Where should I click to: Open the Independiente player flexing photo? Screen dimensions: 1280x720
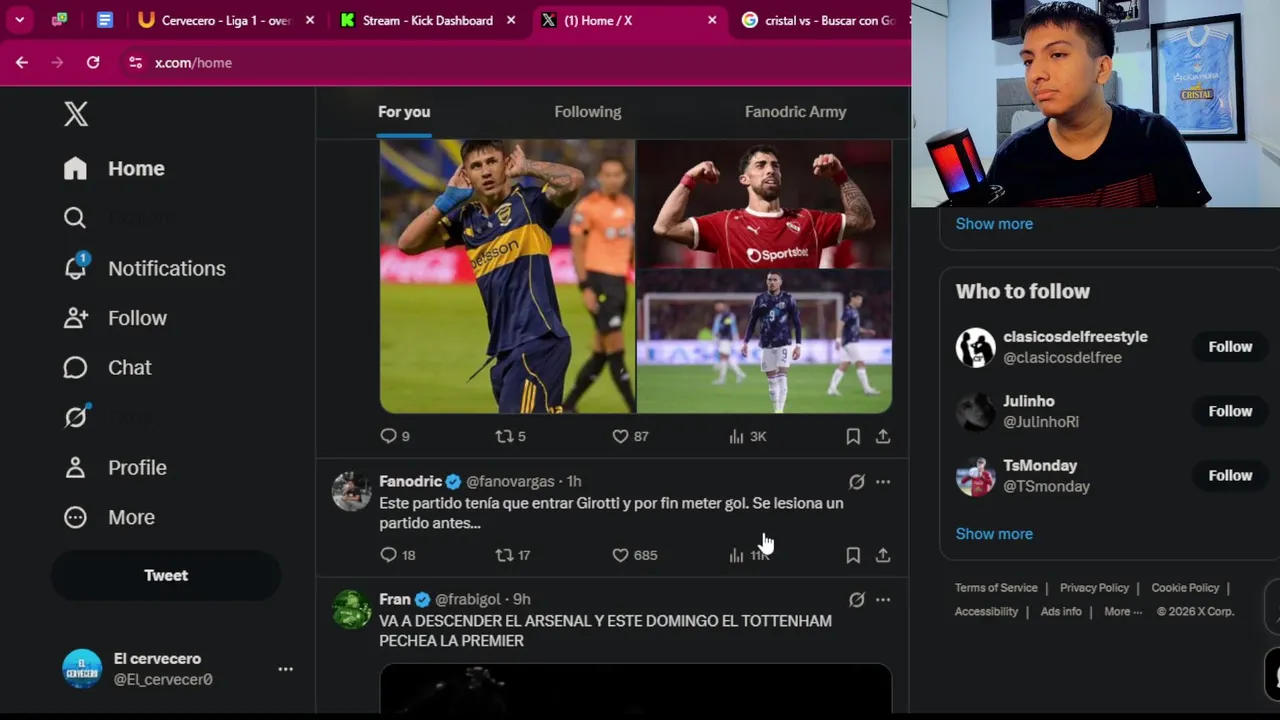pos(764,204)
